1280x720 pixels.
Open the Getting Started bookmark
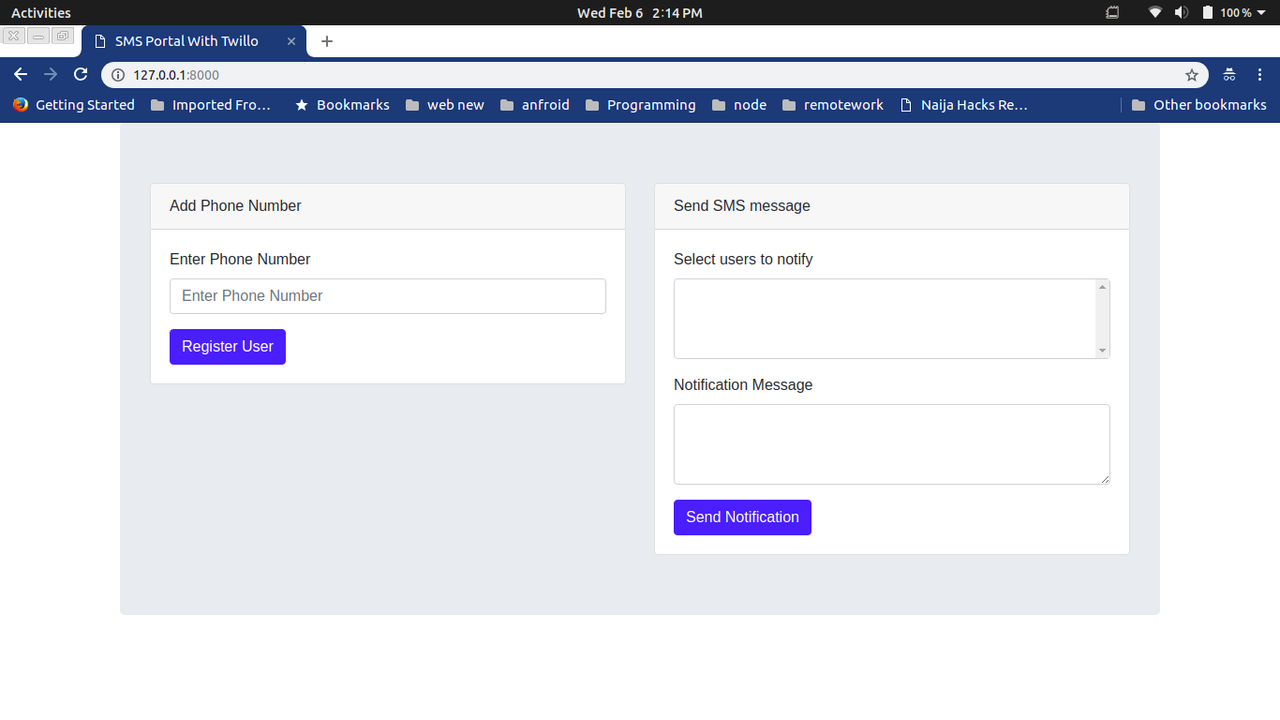pyautogui.click(x=73, y=105)
